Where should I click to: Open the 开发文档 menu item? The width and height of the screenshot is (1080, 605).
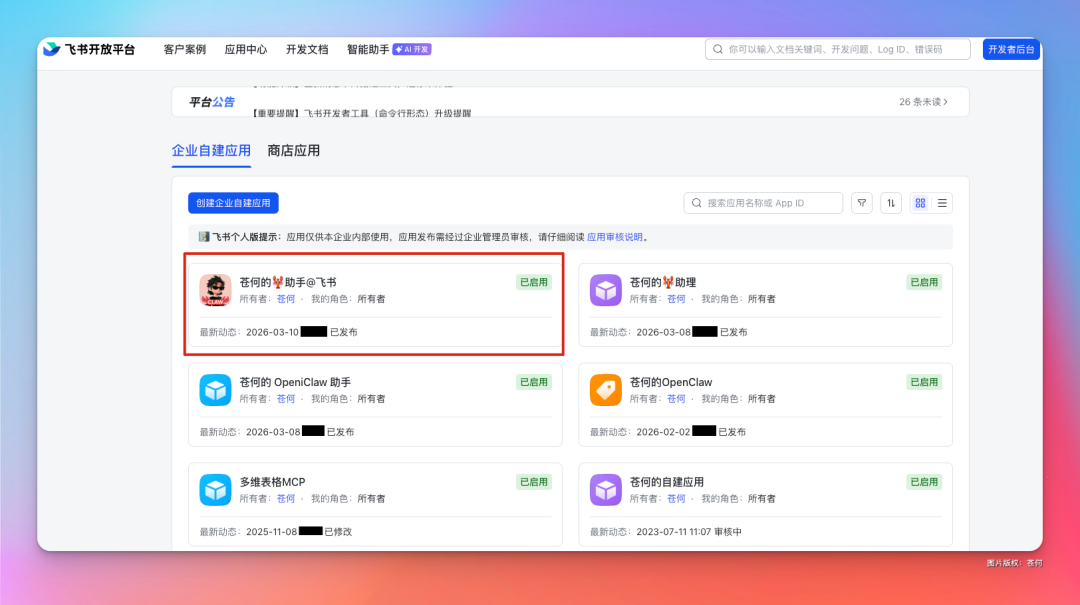point(306,47)
